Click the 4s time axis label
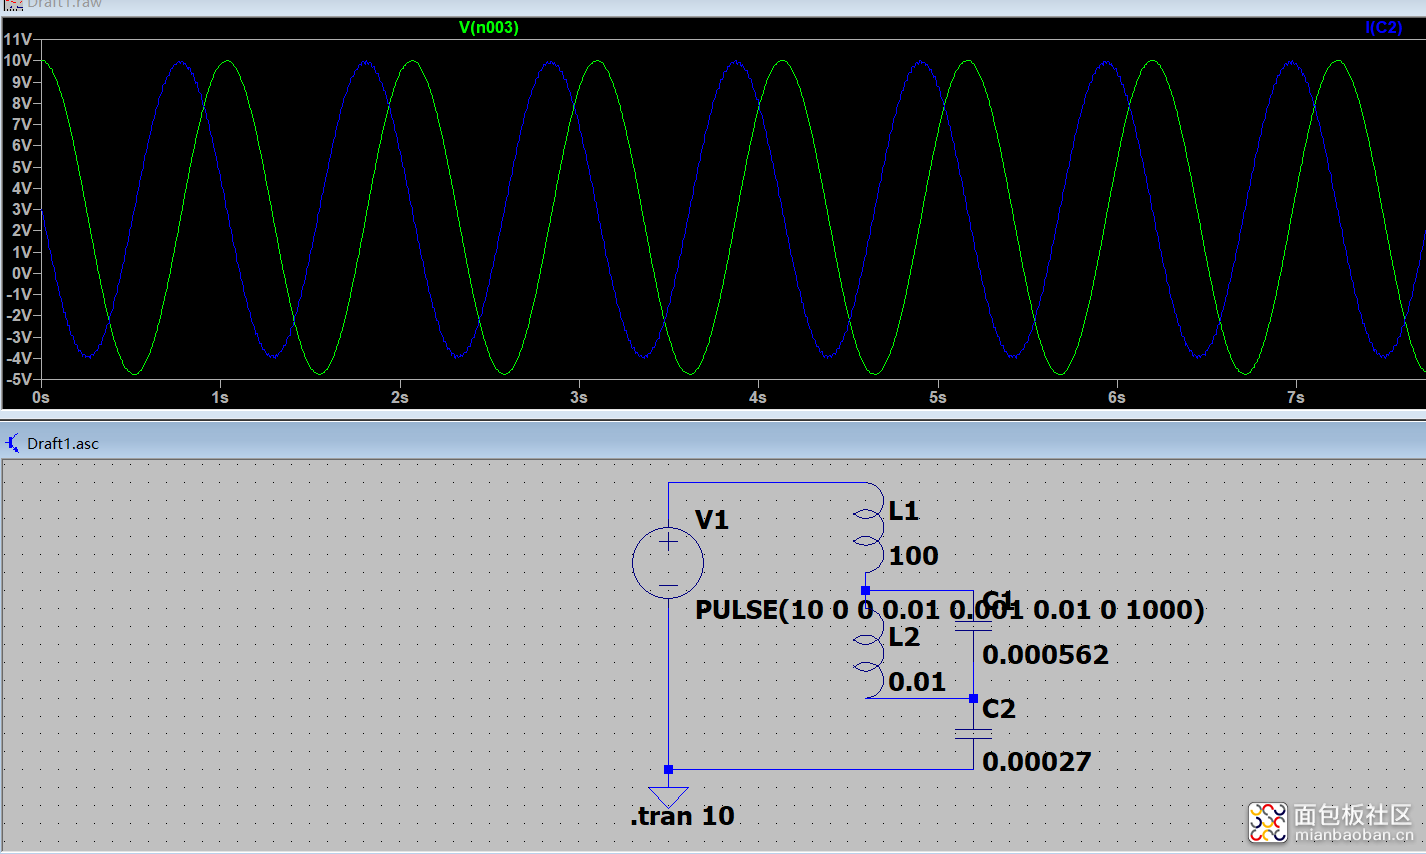 [x=758, y=397]
